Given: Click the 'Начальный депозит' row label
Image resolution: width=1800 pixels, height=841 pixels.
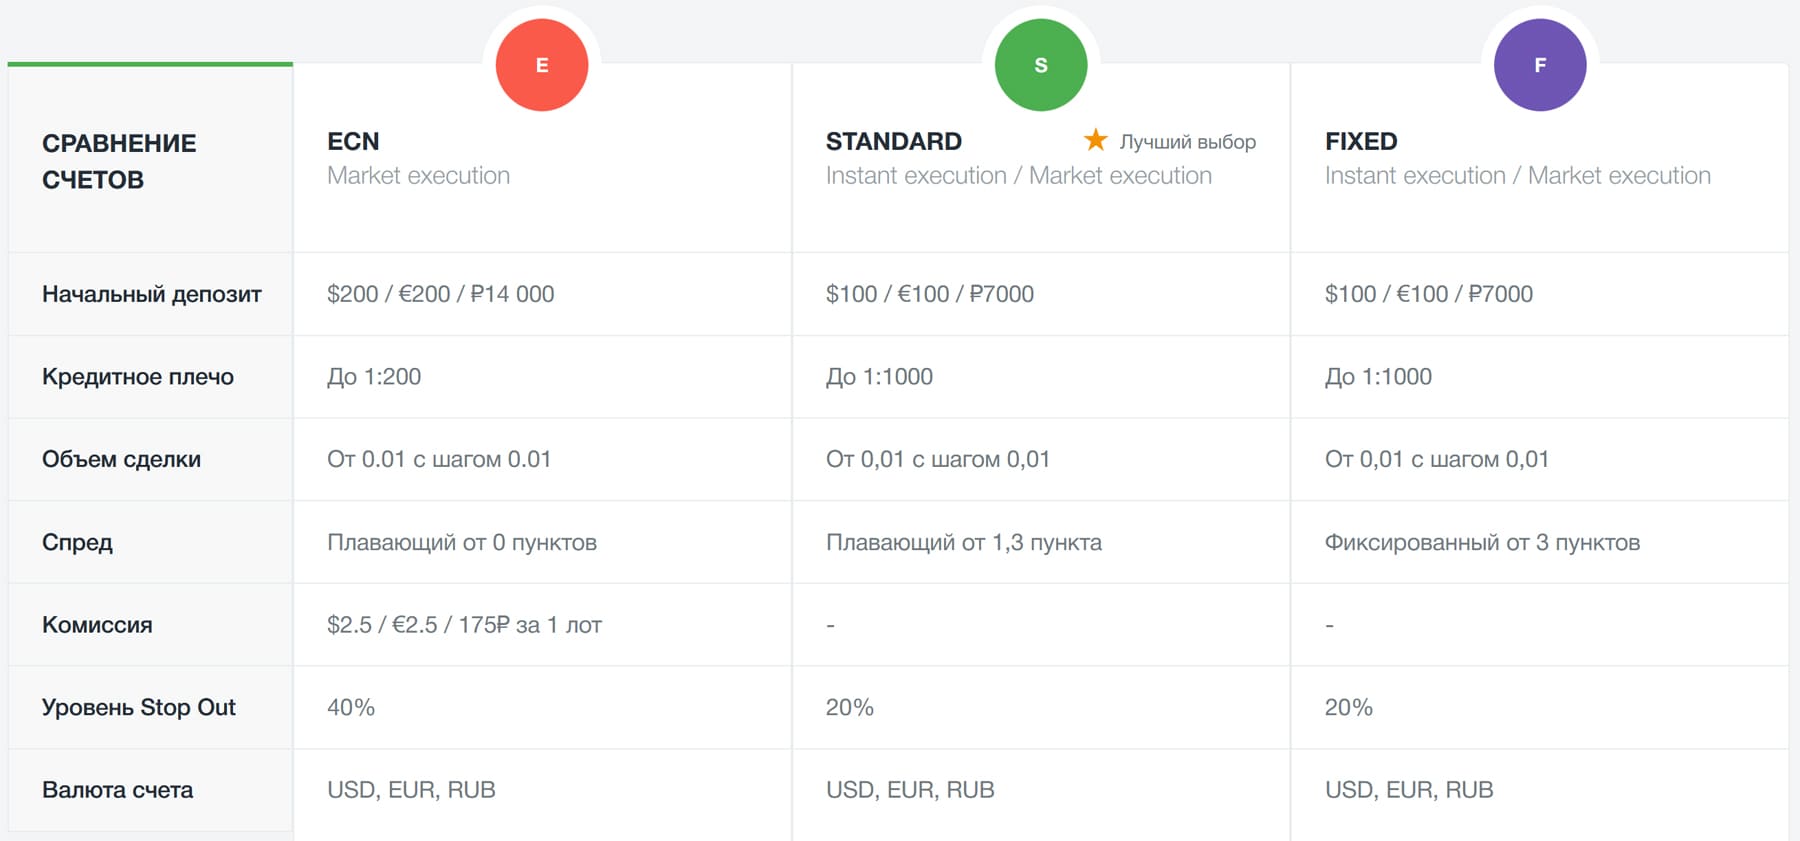Looking at the screenshot, I should coord(152,294).
